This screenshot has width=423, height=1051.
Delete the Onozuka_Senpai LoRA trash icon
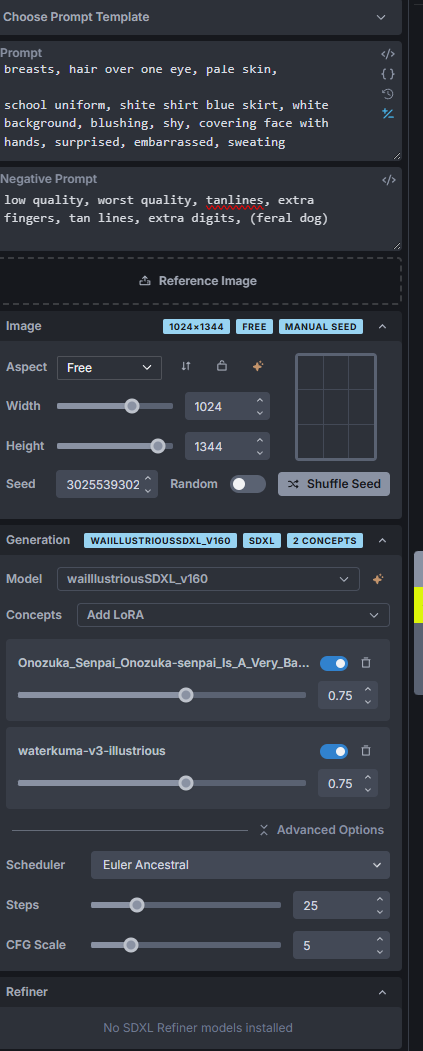366,663
